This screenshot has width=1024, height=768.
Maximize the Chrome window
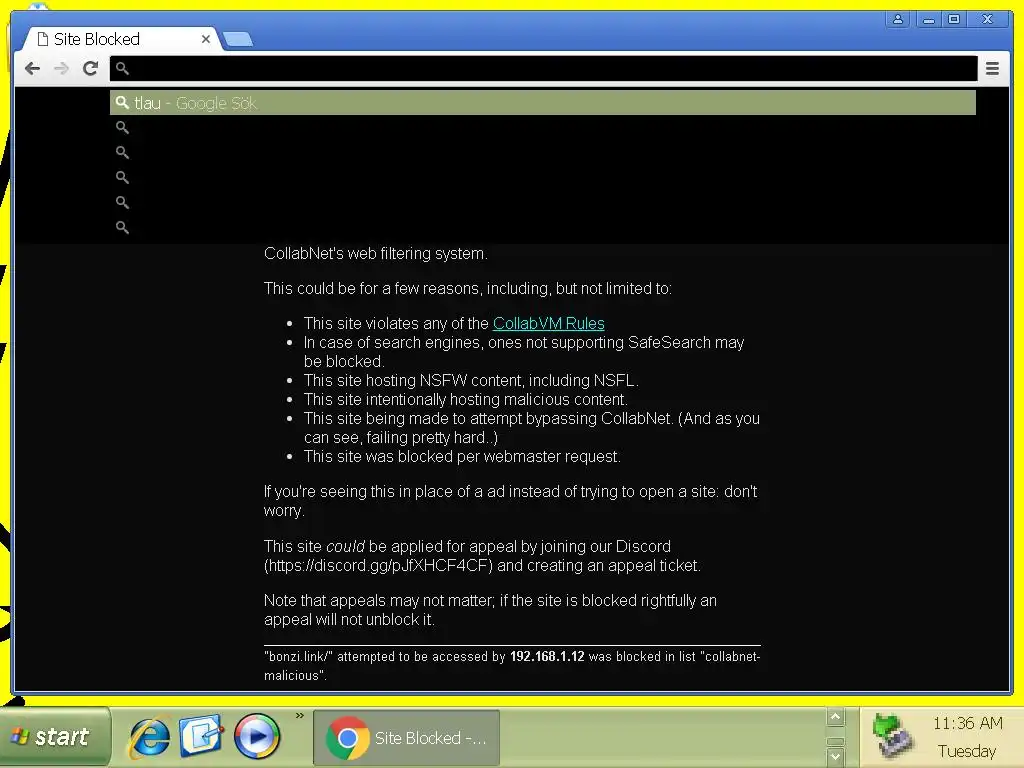[x=954, y=19]
